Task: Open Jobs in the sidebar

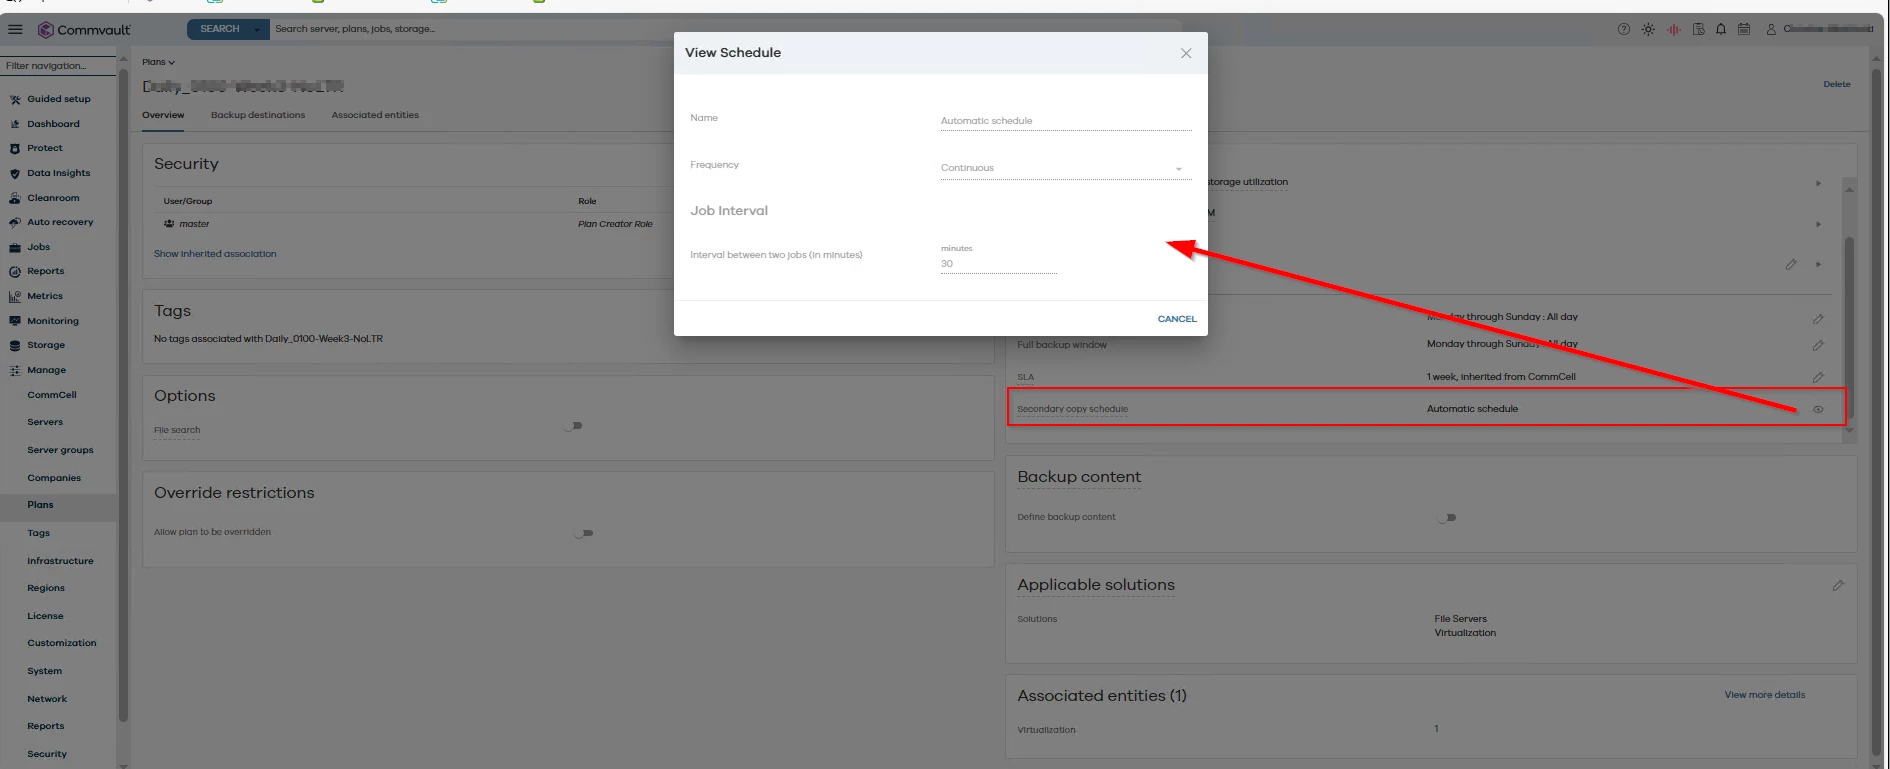Action: 38,247
